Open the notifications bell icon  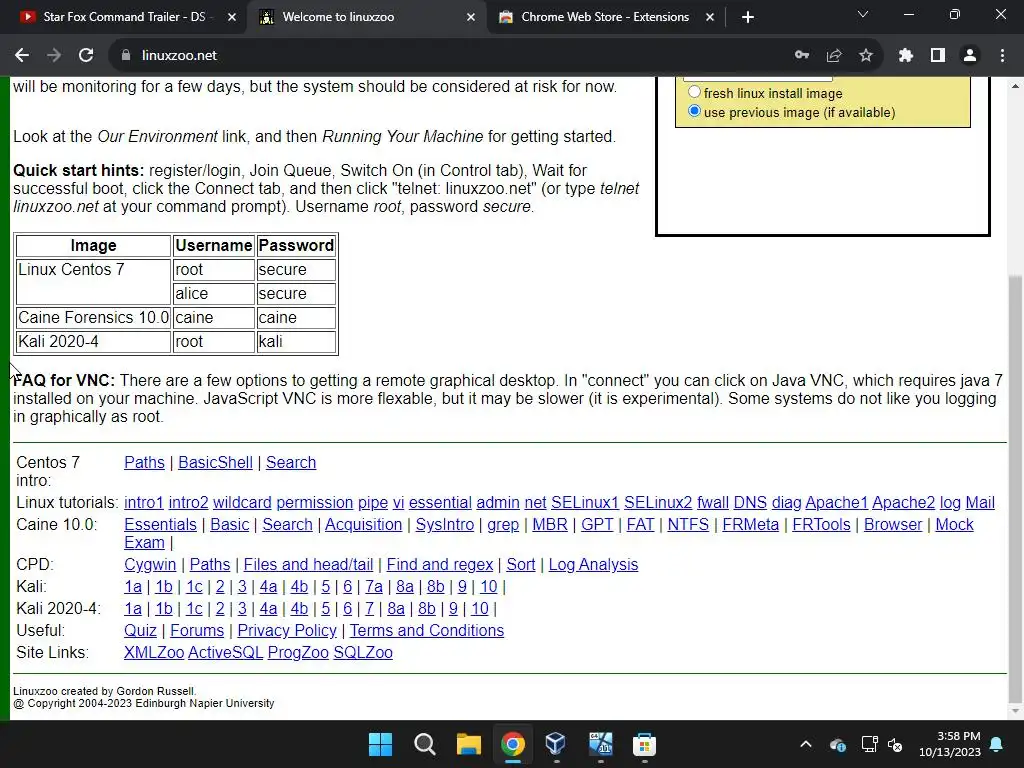[997, 744]
